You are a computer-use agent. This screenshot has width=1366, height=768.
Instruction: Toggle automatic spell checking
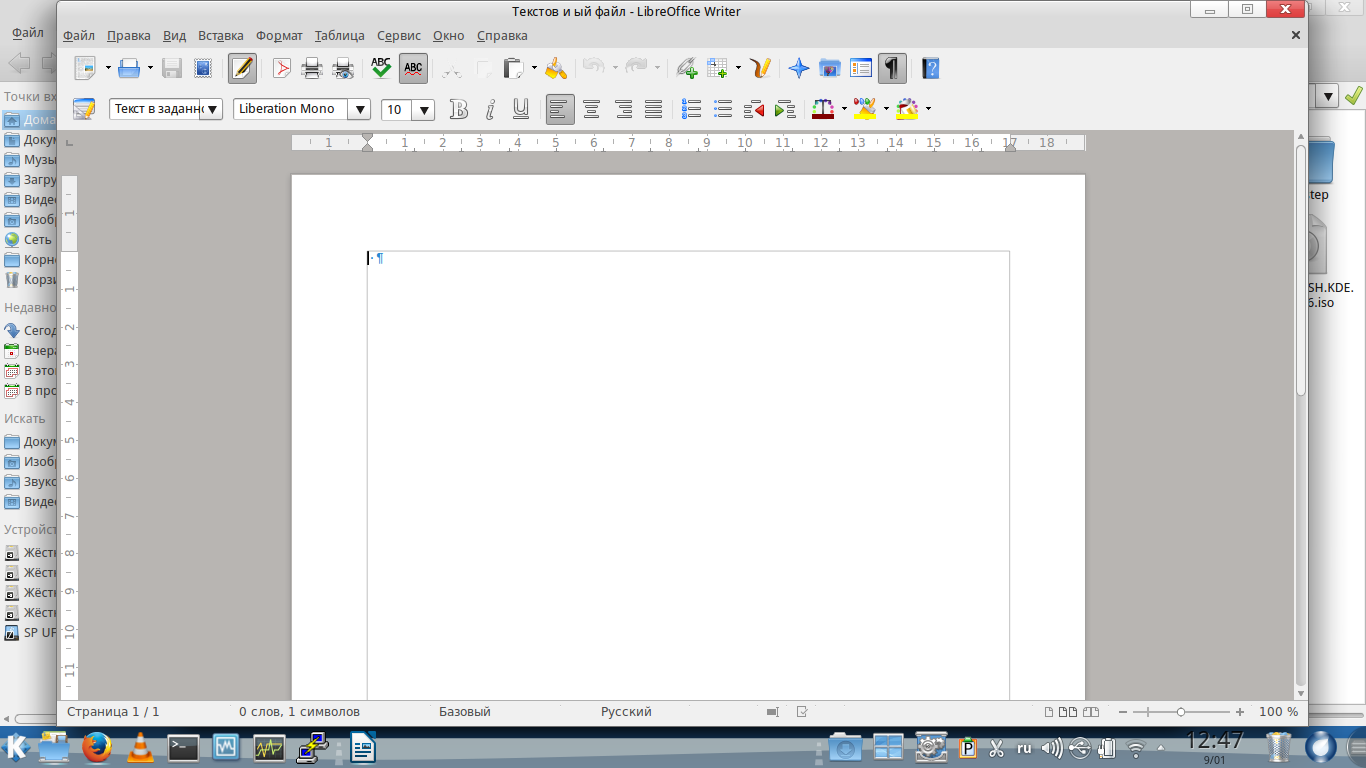413,69
